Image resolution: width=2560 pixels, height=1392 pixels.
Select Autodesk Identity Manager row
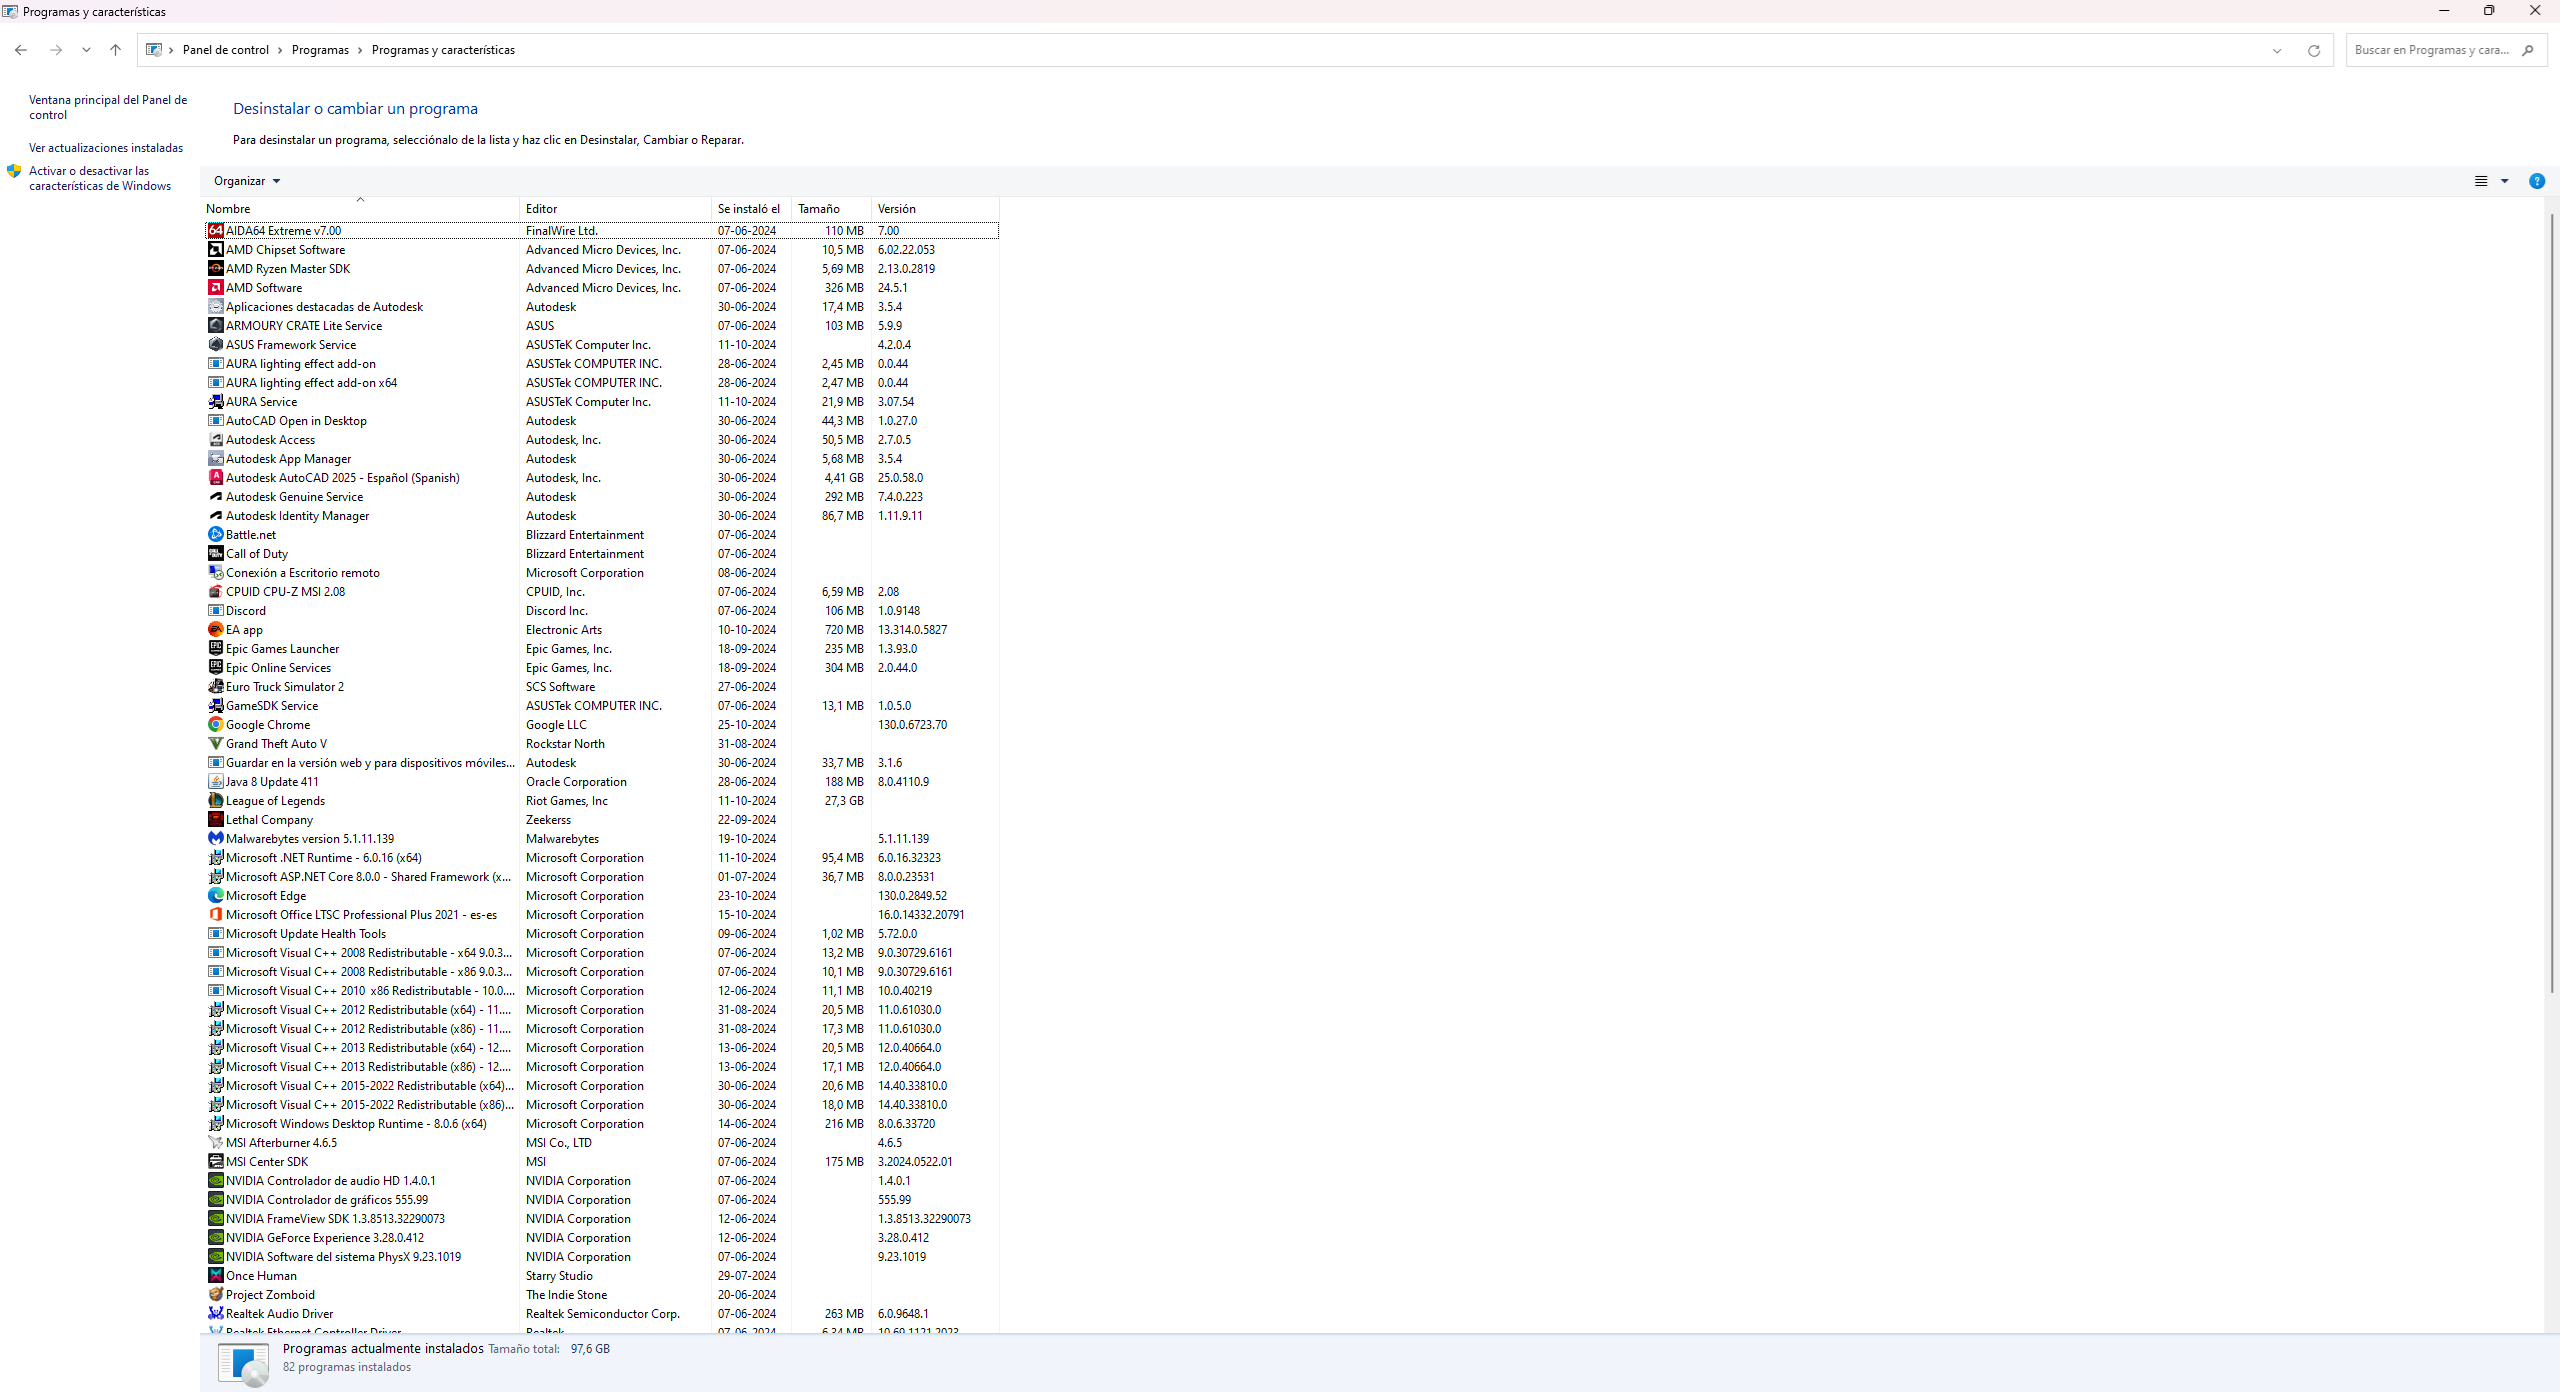[x=600, y=516]
